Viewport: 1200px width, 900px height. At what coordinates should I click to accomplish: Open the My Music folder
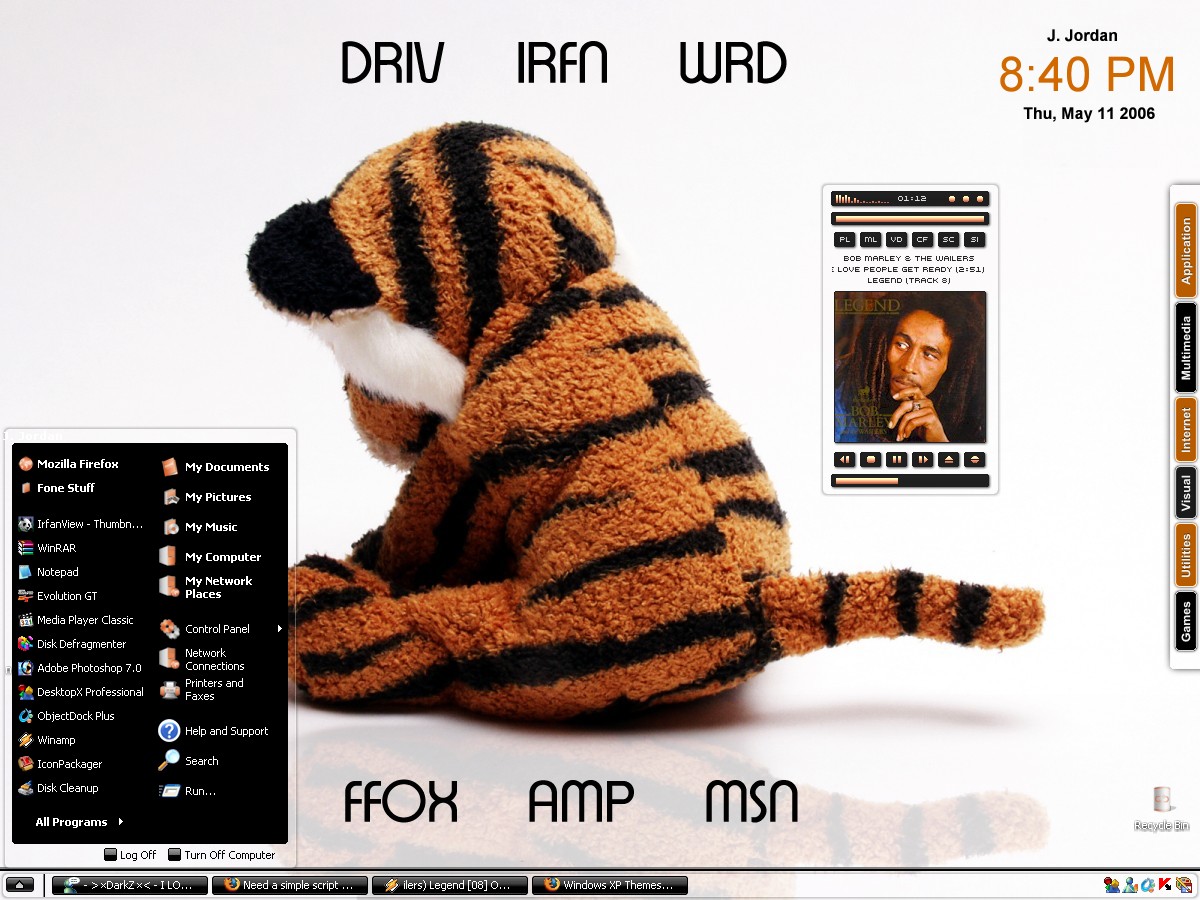(x=198, y=527)
